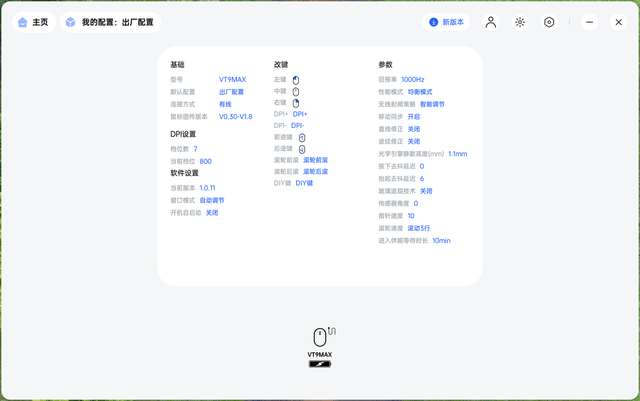Click the model value VT9MAX
Screen dimensions: 640x401
click(233, 80)
